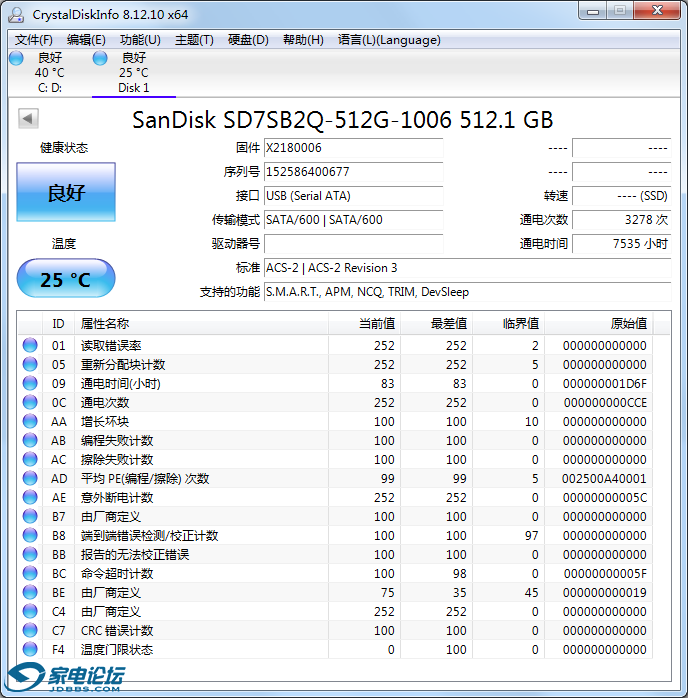Click the ID column header

pos(58,324)
